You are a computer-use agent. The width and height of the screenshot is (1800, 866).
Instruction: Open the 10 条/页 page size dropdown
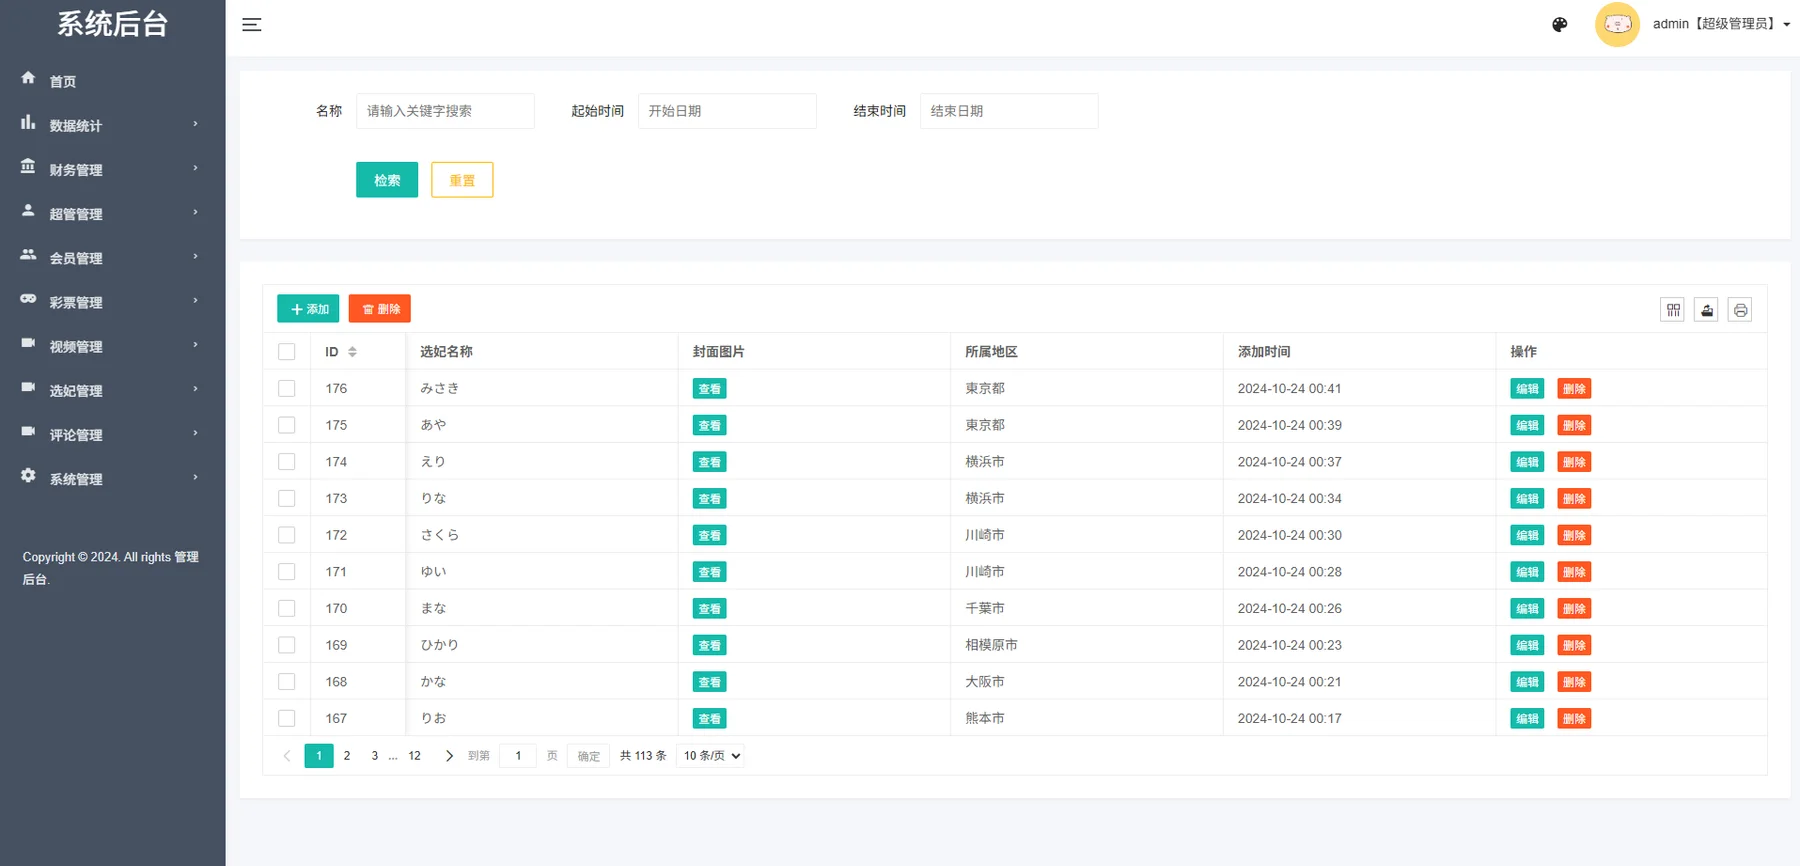pyautogui.click(x=711, y=756)
